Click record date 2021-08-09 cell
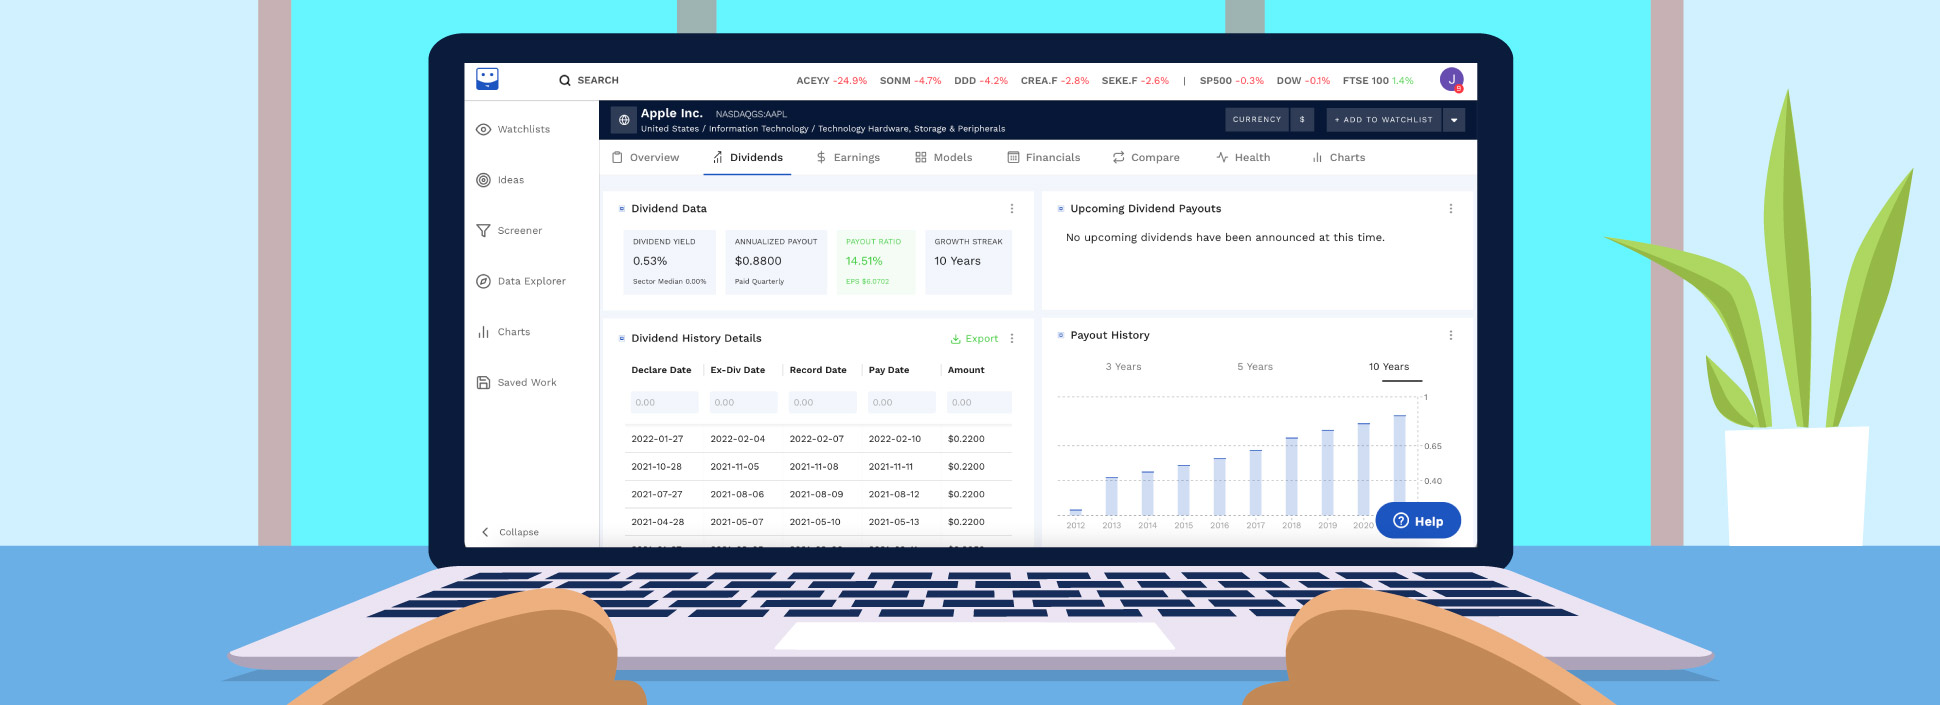Screen dimensions: 1940x705 click(816, 494)
